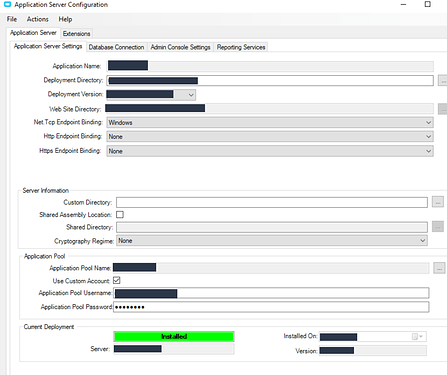This screenshot has width=447, height=375.
Task: Click browse button beside Application Pool Name
Action: tap(439, 268)
